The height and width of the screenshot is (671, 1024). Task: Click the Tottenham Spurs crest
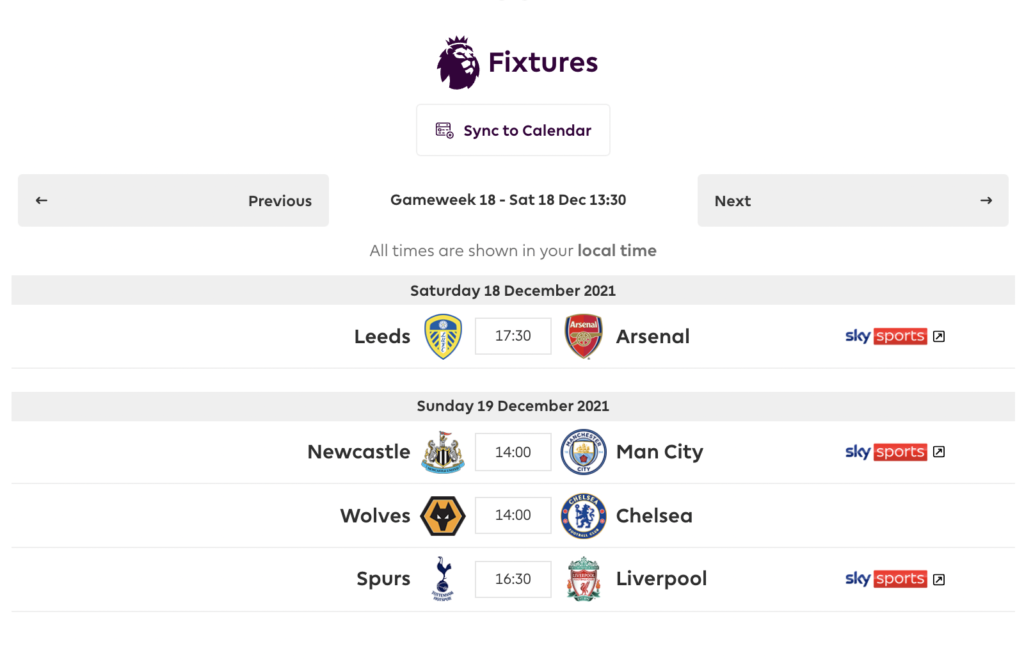(443, 579)
